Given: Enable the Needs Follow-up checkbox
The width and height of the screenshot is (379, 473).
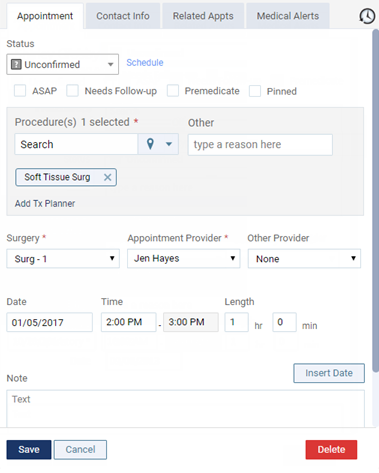Looking at the screenshot, I should pos(72,91).
